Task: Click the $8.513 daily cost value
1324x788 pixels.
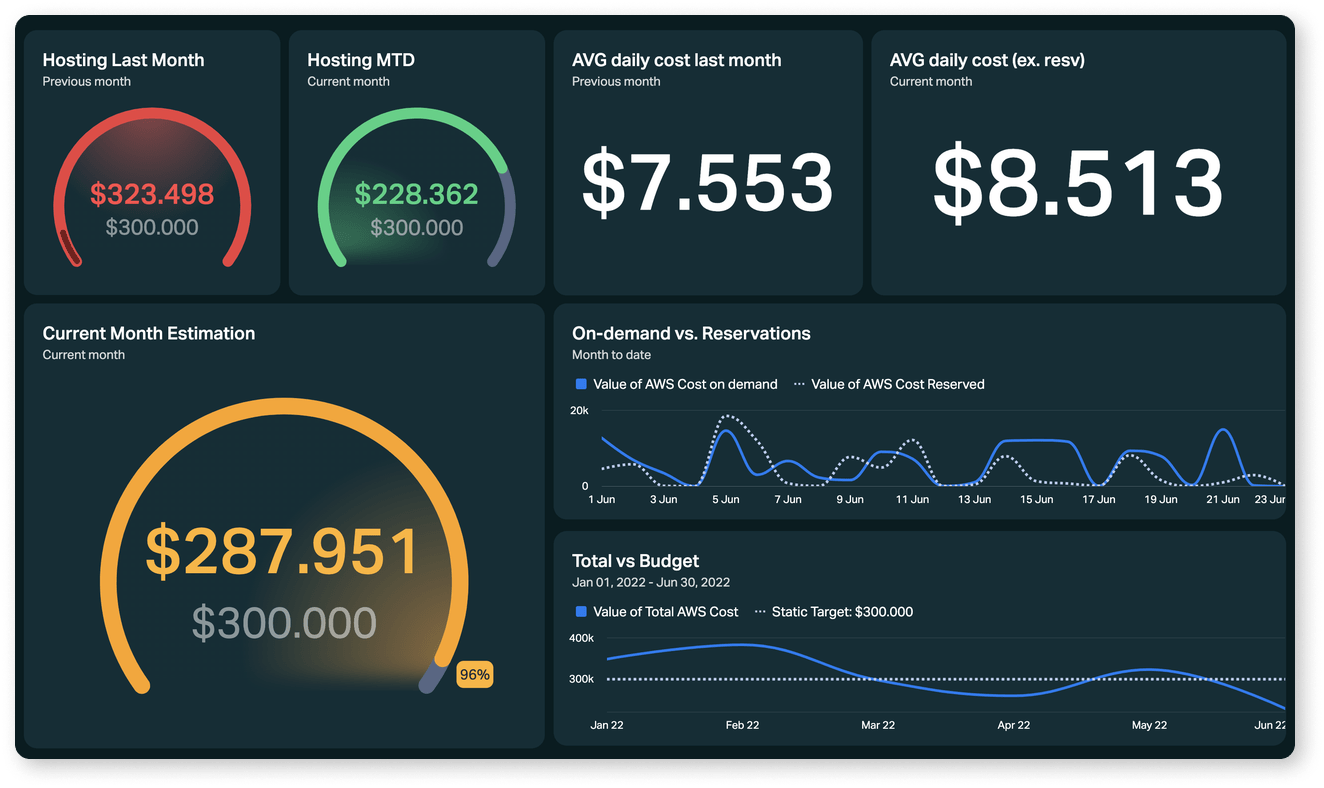Action: 1078,183
